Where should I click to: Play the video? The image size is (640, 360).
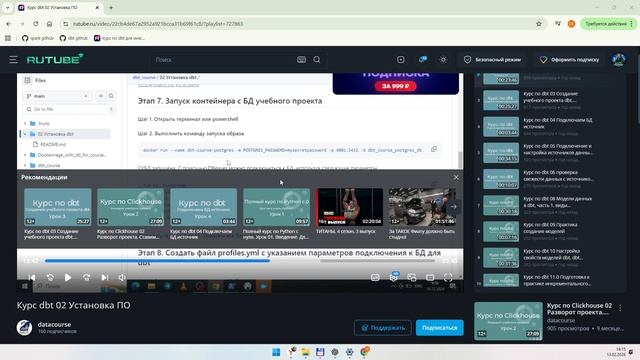pos(68,278)
